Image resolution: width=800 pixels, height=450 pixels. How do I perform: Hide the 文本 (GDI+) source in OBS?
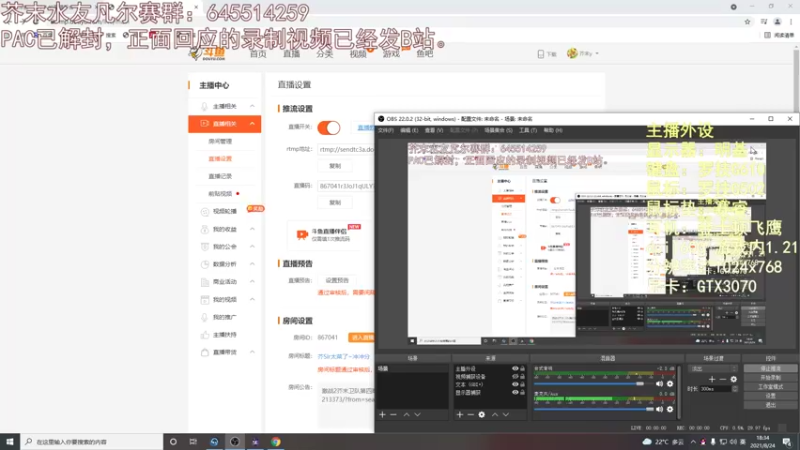point(515,384)
